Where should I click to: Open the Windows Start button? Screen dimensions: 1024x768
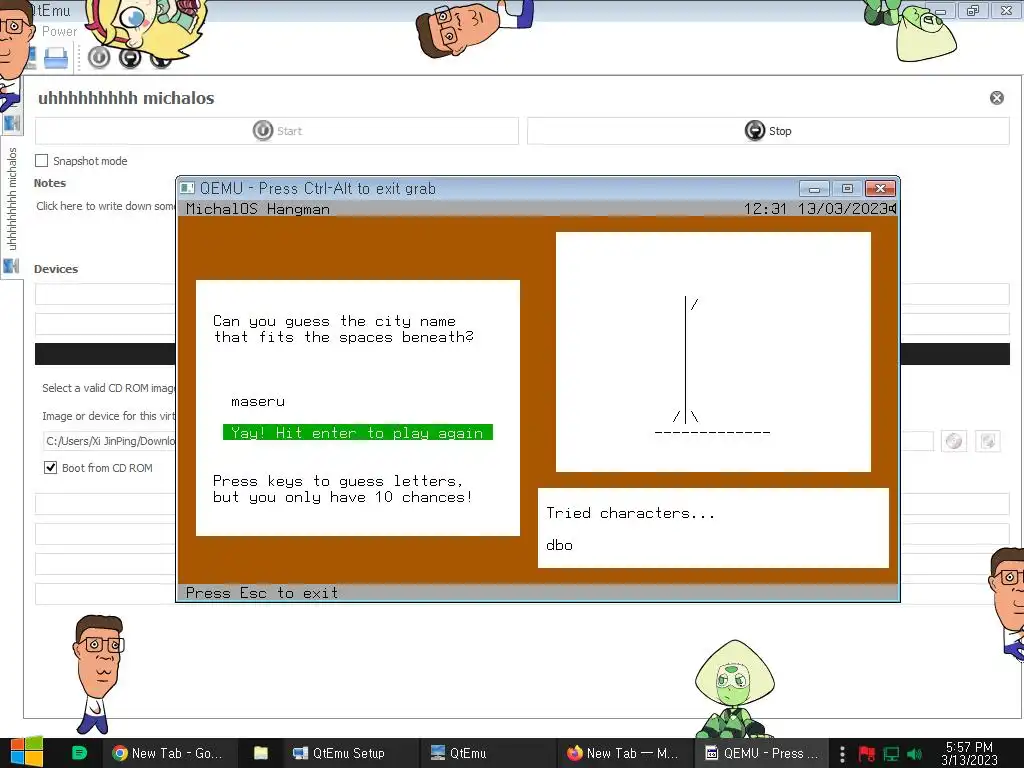click(26, 753)
